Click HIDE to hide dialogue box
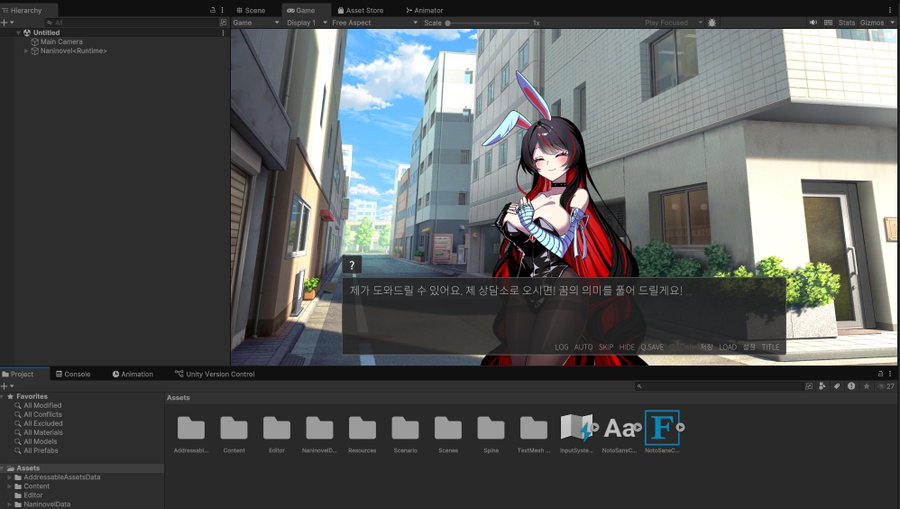 click(627, 347)
